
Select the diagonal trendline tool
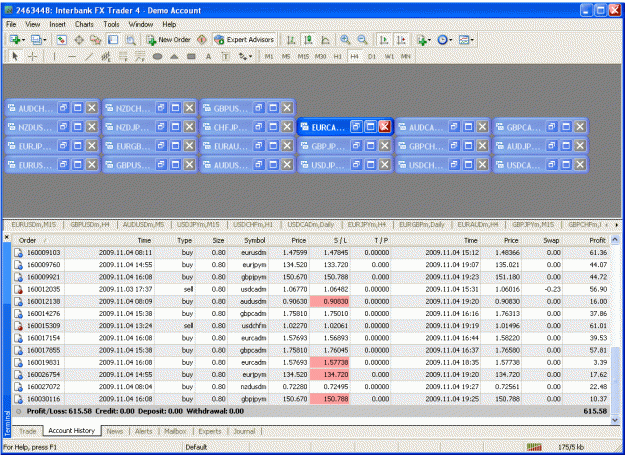click(x=88, y=57)
